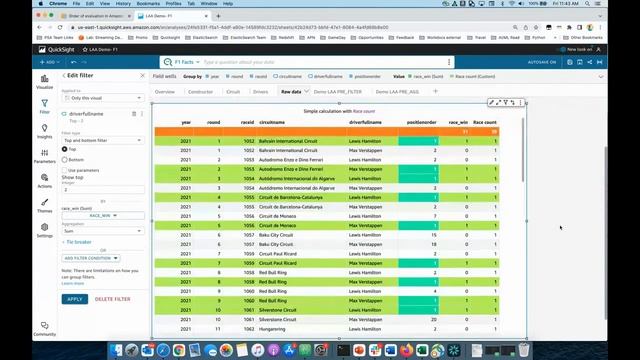640x360 pixels.
Task: Close the Edit filter pane
Action: point(142,76)
